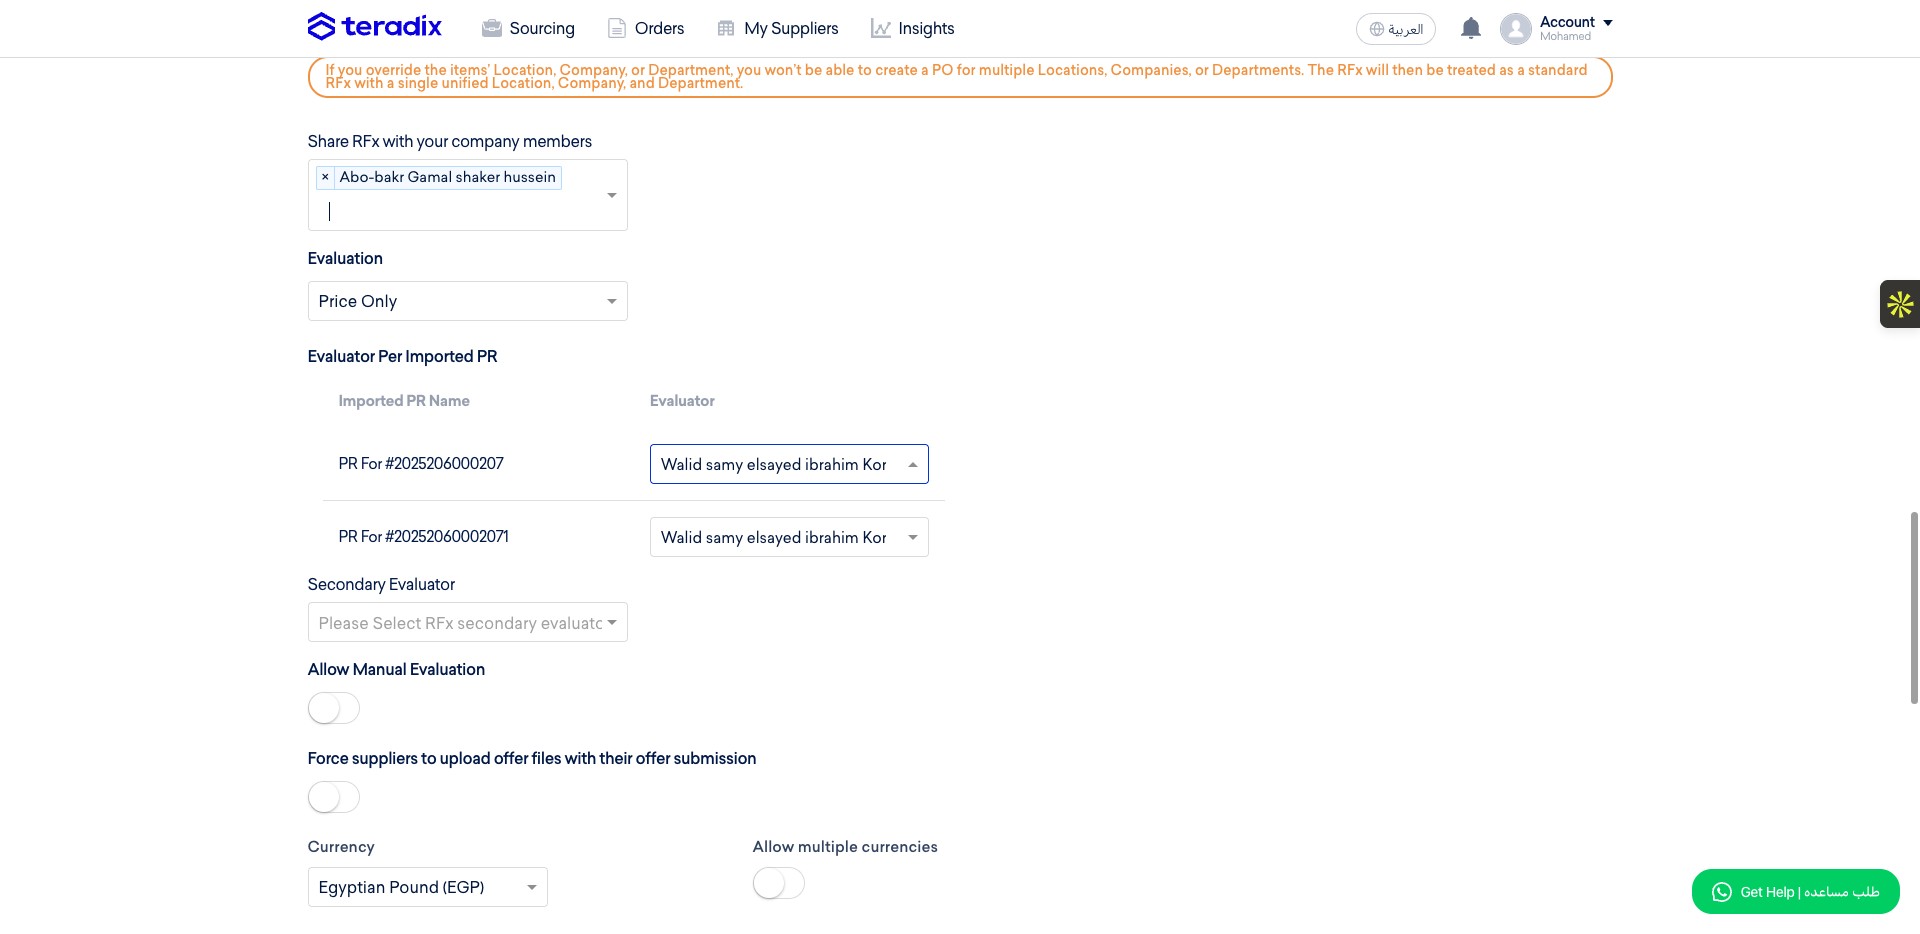Image resolution: width=1920 pixels, height=934 pixels.
Task: Click the 'Imported PR Name' column header
Action: click(404, 401)
